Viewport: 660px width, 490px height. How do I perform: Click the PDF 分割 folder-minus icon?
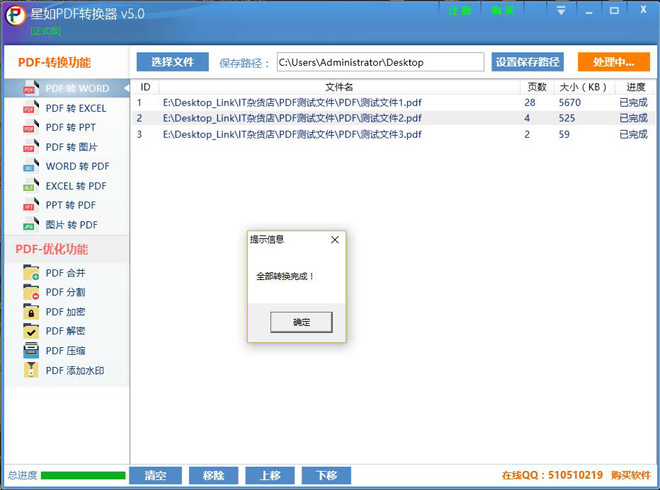(31, 292)
